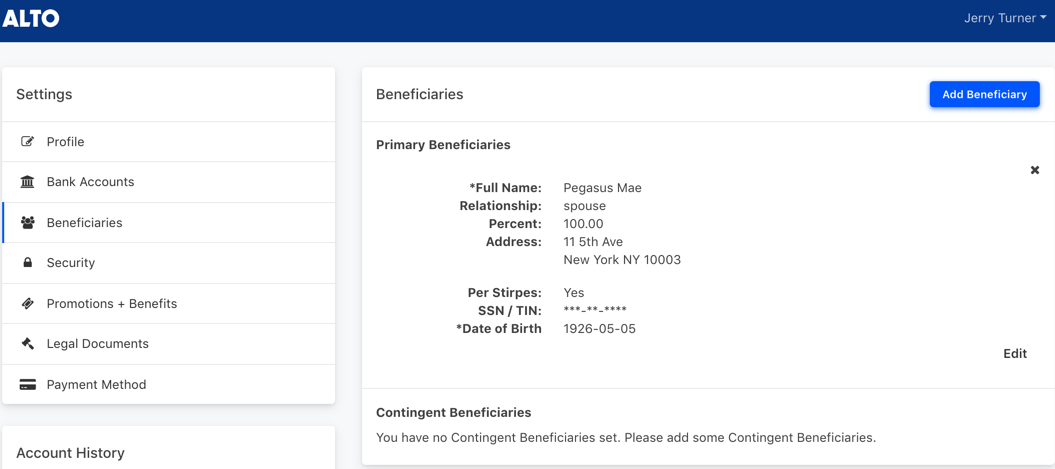
Task: Click the Add Beneficiary button
Action: tap(984, 94)
